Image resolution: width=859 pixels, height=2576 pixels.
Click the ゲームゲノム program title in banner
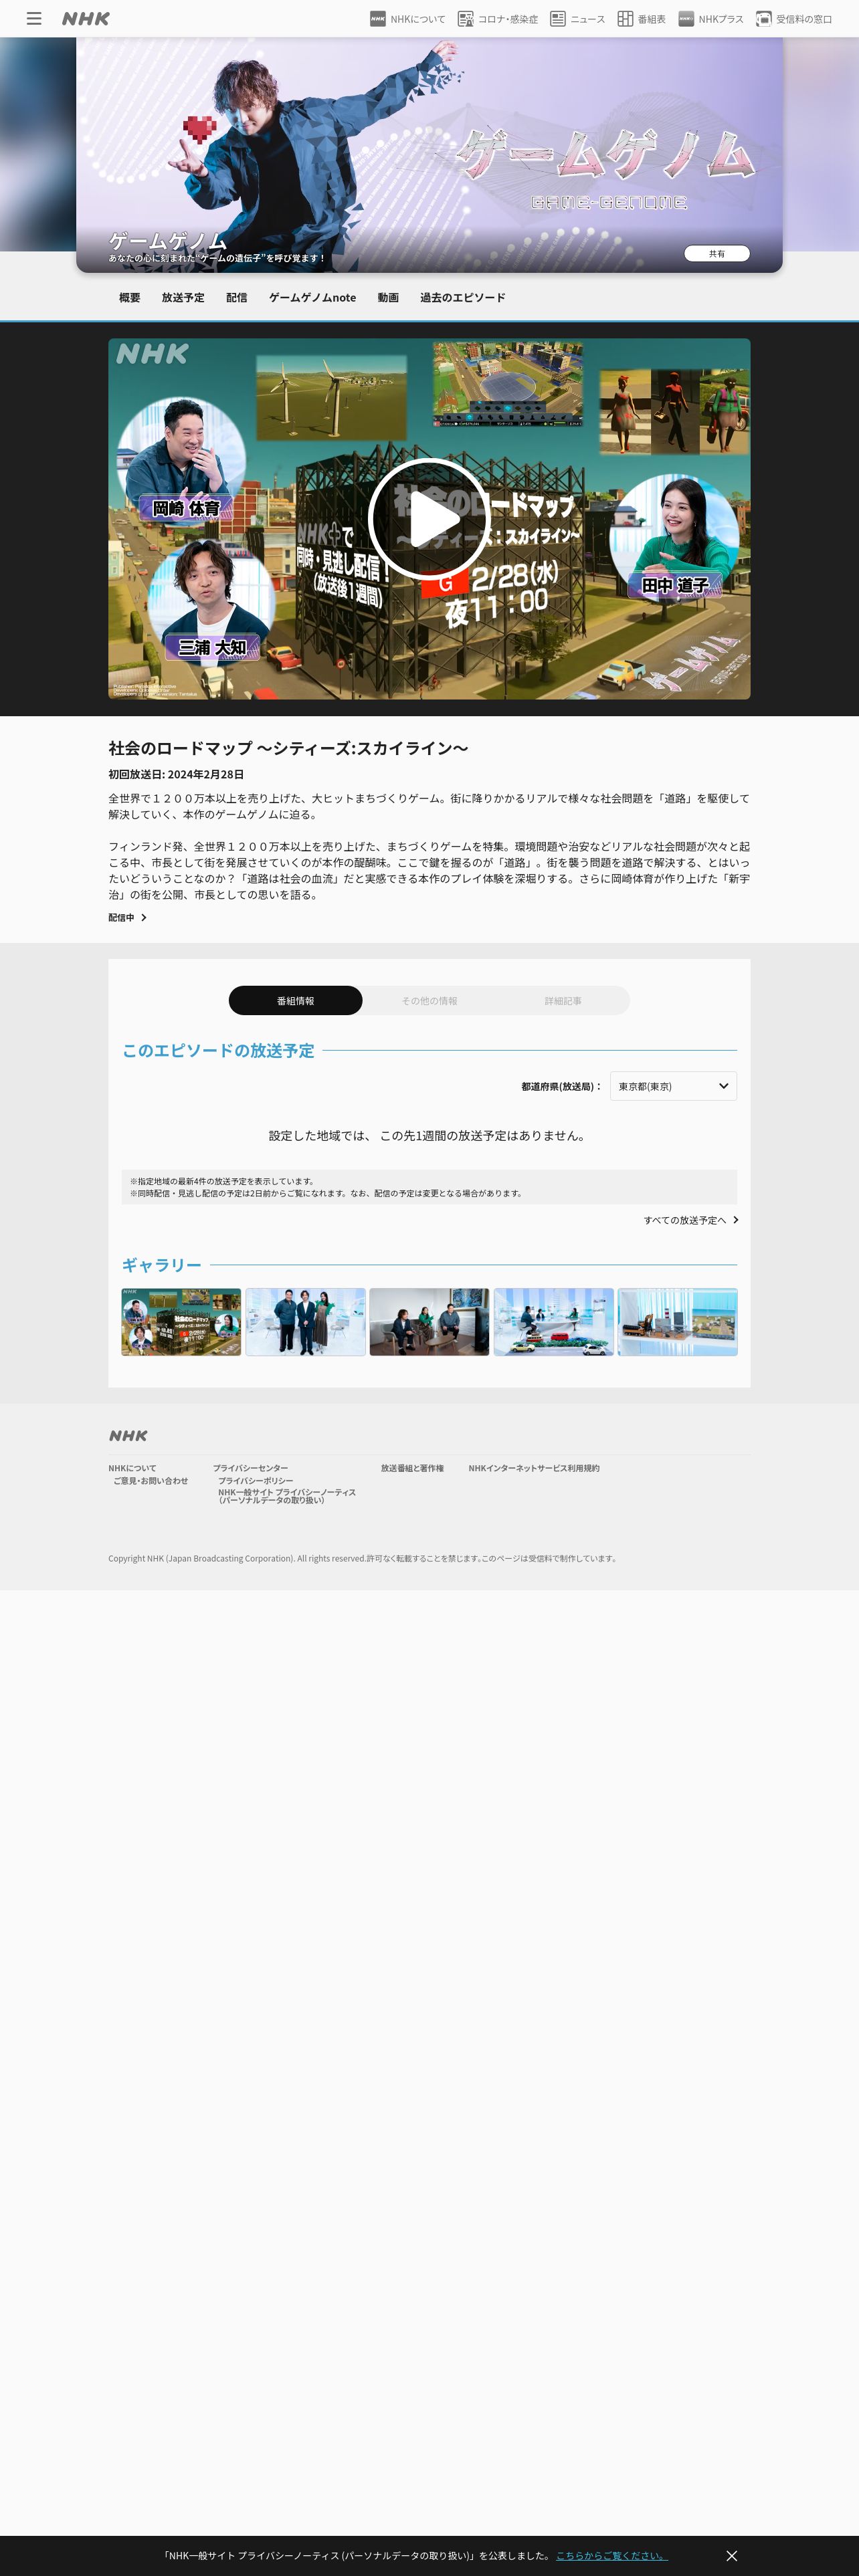[168, 241]
